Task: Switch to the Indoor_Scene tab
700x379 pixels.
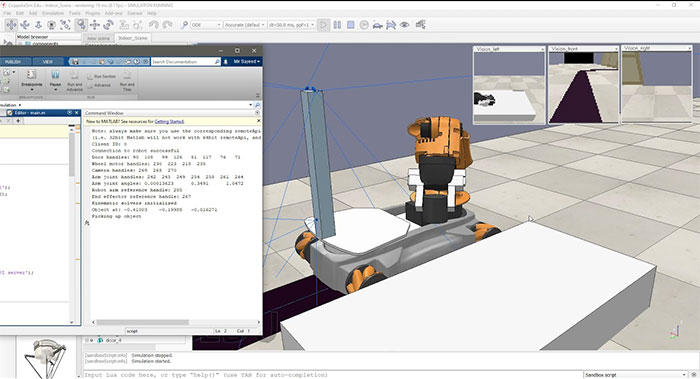Action: [x=133, y=38]
